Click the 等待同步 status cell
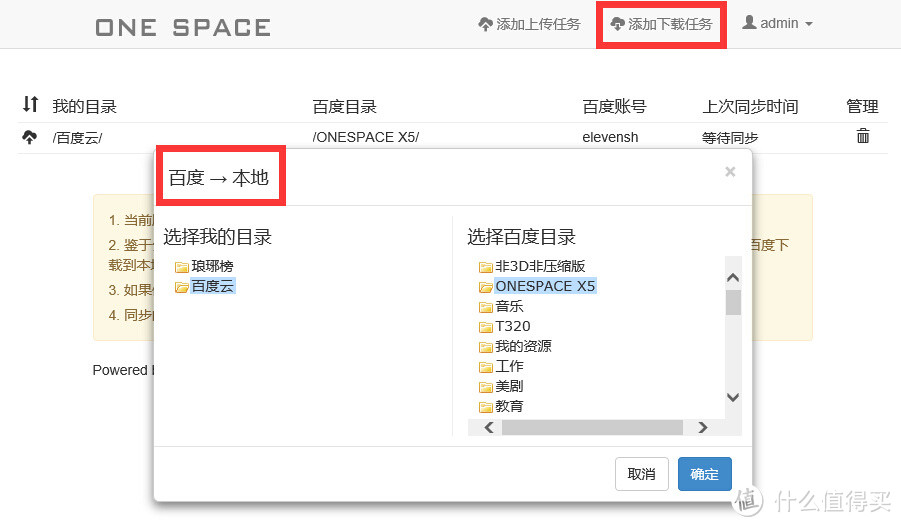The width and height of the screenshot is (901, 527). click(x=730, y=138)
